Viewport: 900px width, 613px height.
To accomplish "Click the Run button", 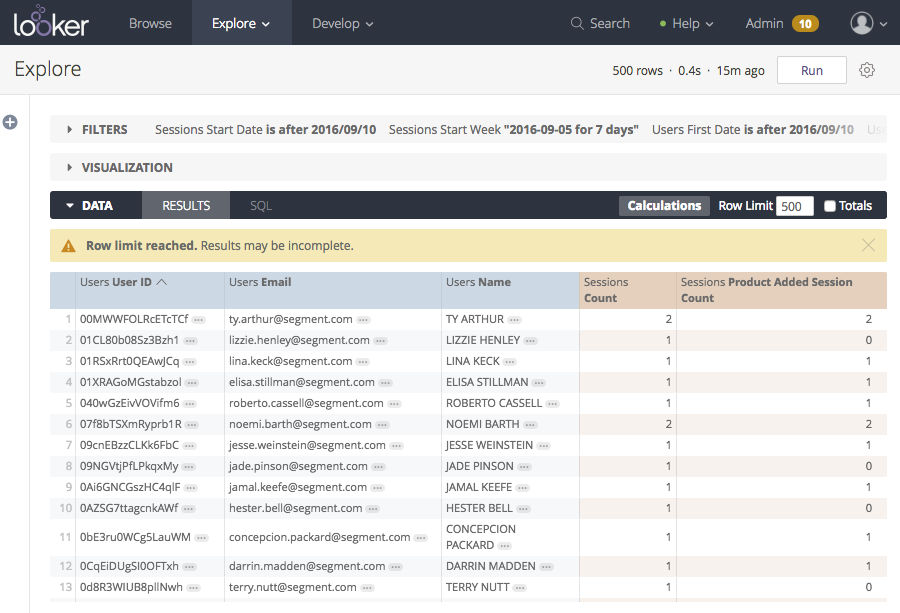I will pyautogui.click(x=811, y=70).
